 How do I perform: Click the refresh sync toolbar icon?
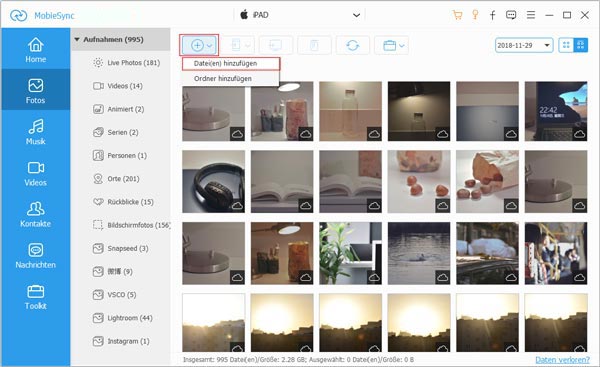[352, 46]
